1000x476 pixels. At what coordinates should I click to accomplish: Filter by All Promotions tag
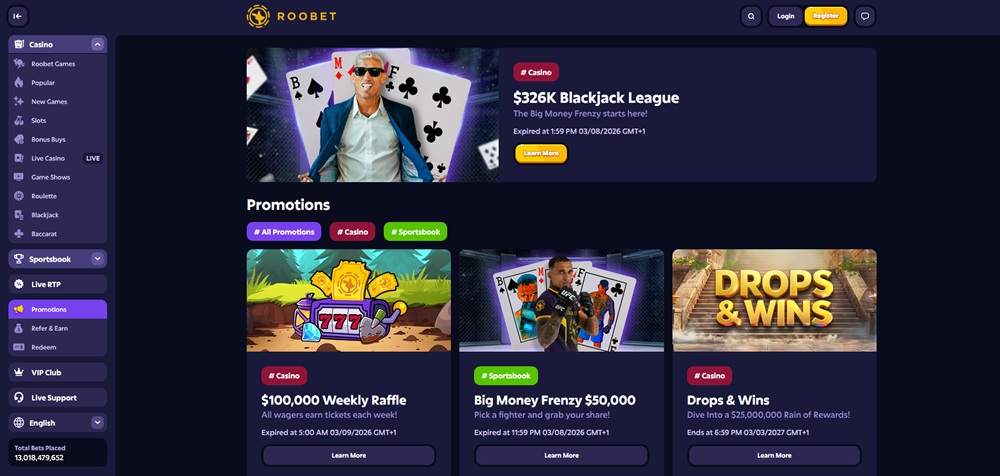point(283,232)
